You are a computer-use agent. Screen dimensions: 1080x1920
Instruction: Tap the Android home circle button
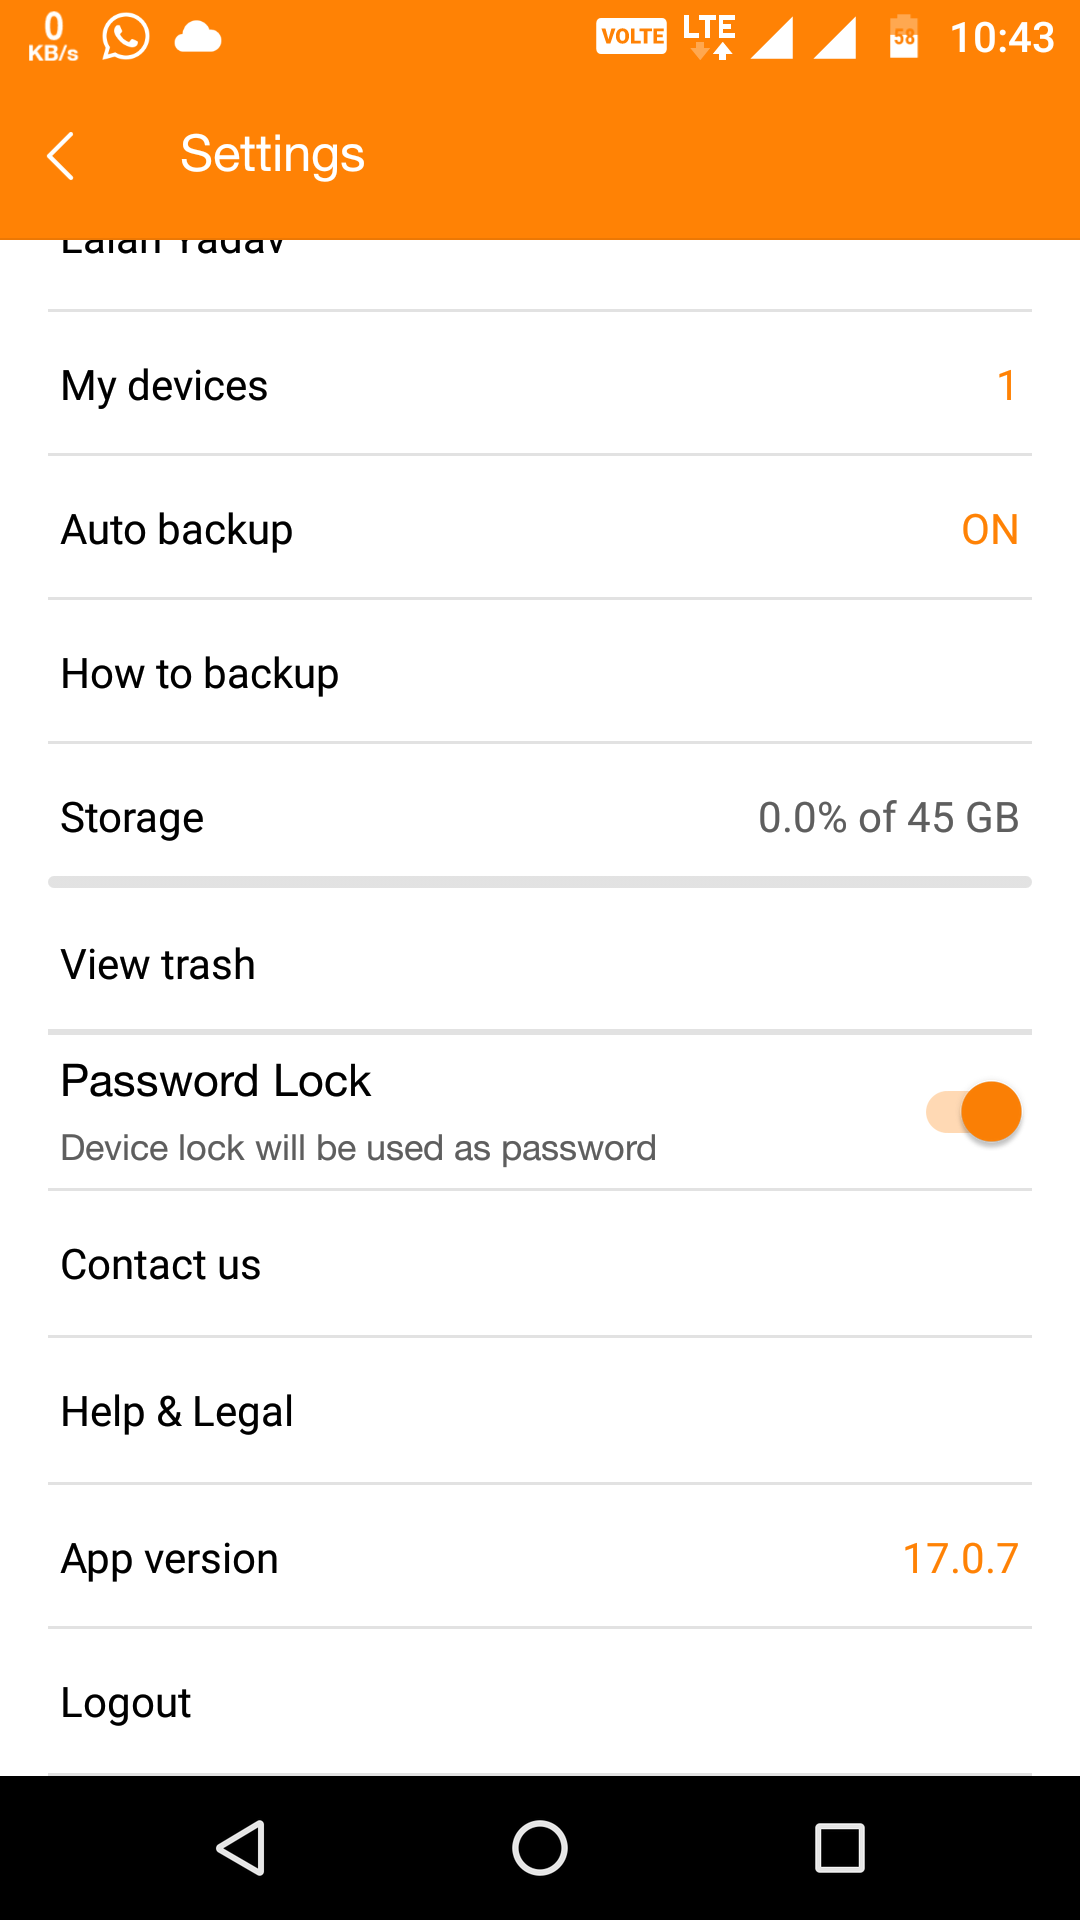(x=540, y=1847)
